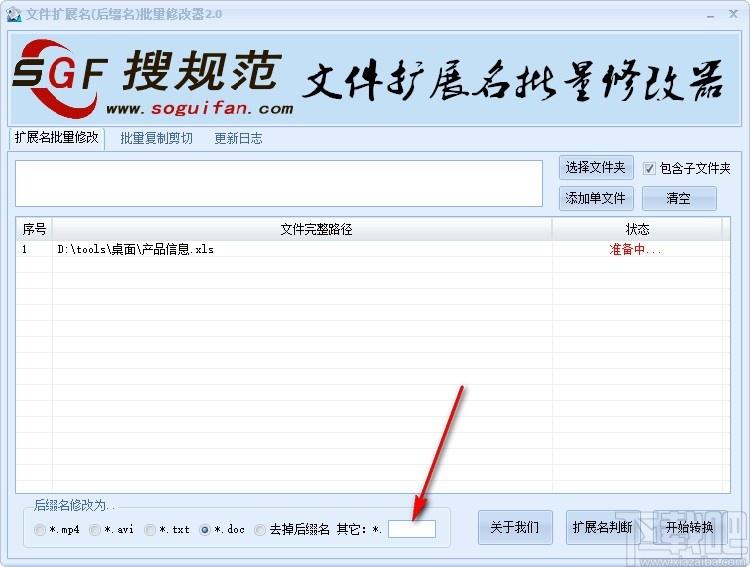Toggle the 包含子文件夹 checkbox
Screen dimensions: 750x567
649,168
